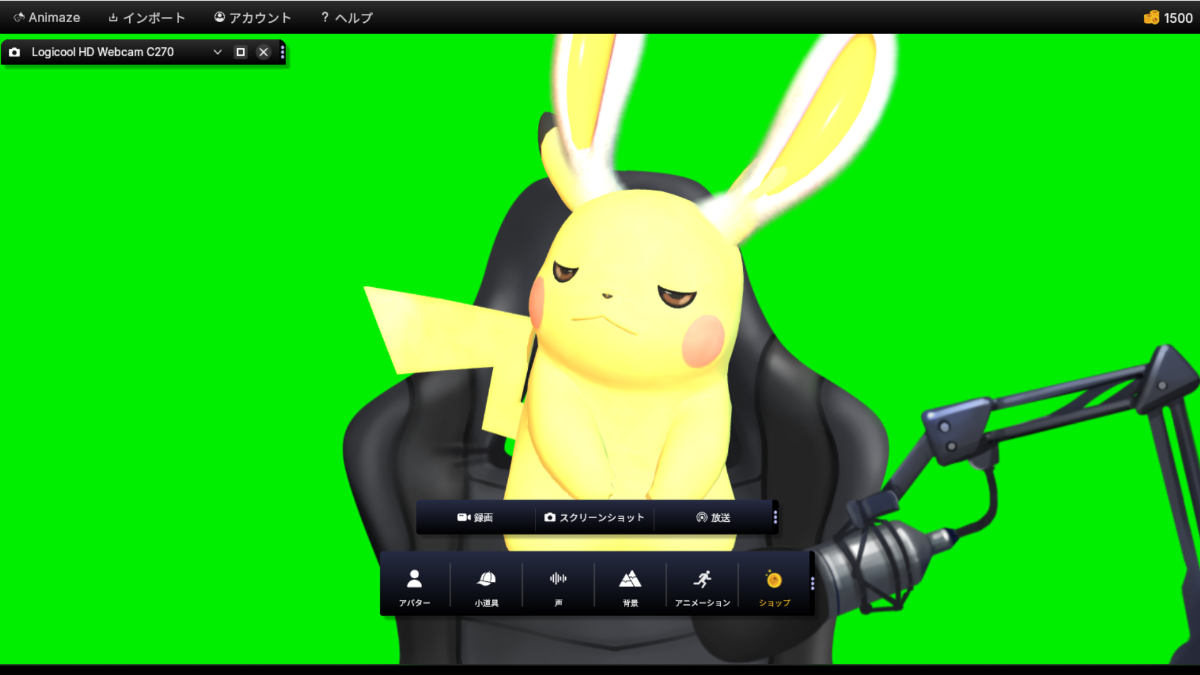1200x675 pixels.
Task: Start recording with 録画 button
Action: point(475,518)
